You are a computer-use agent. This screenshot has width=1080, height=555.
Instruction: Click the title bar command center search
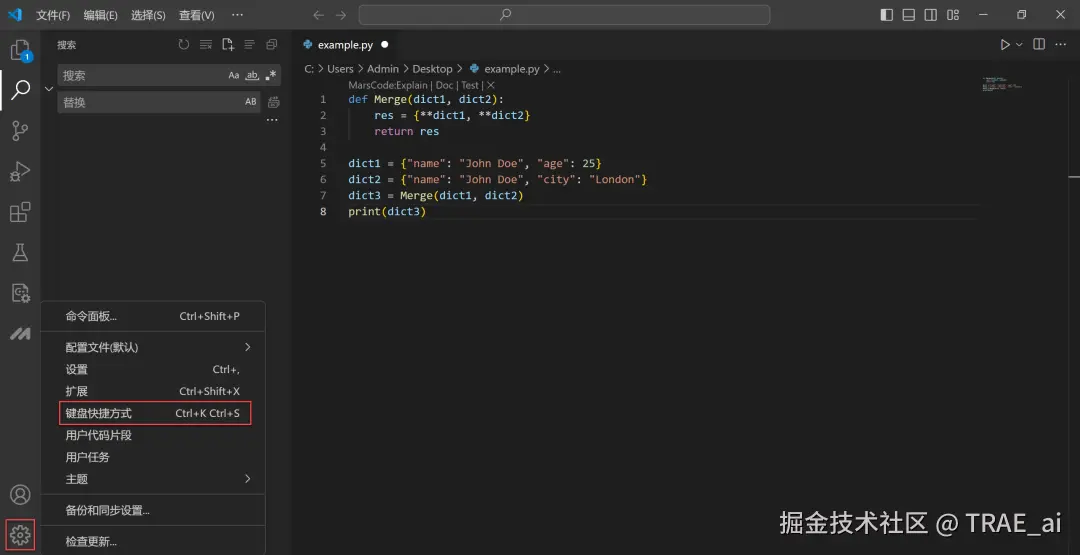pyautogui.click(x=564, y=15)
